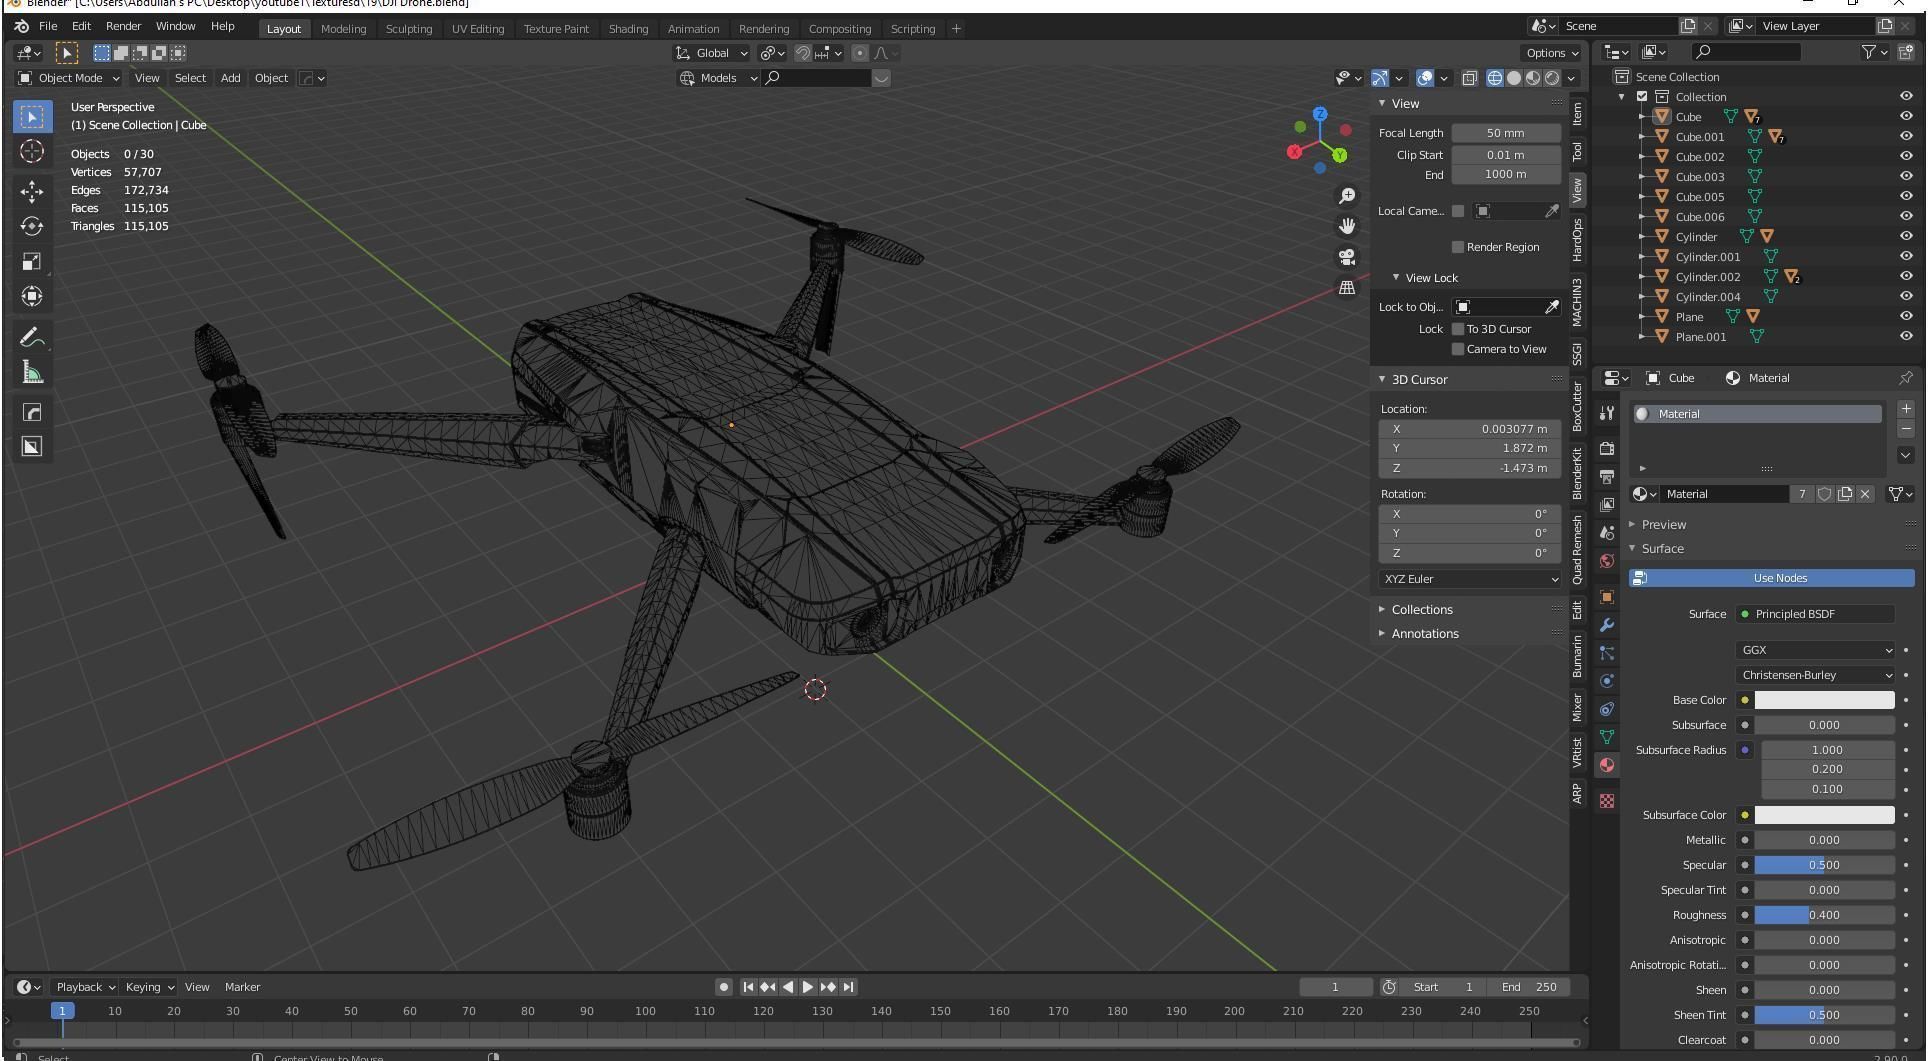The width and height of the screenshot is (1929, 1061).
Task: Activate the Transform tool
Action: click(32, 296)
